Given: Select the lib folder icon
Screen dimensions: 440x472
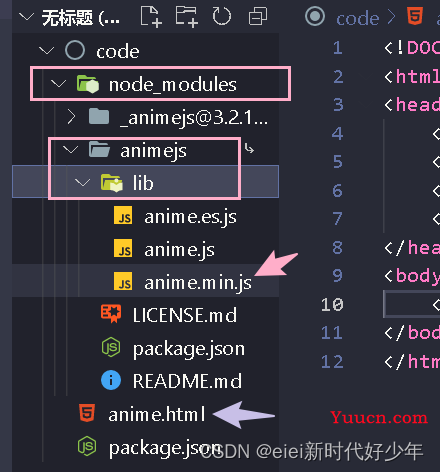Looking at the screenshot, I should [112, 183].
